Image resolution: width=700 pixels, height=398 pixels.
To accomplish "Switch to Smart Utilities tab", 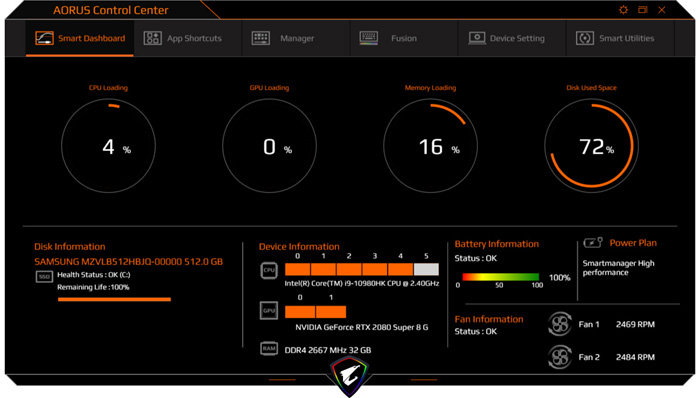I will click(620, 38).
